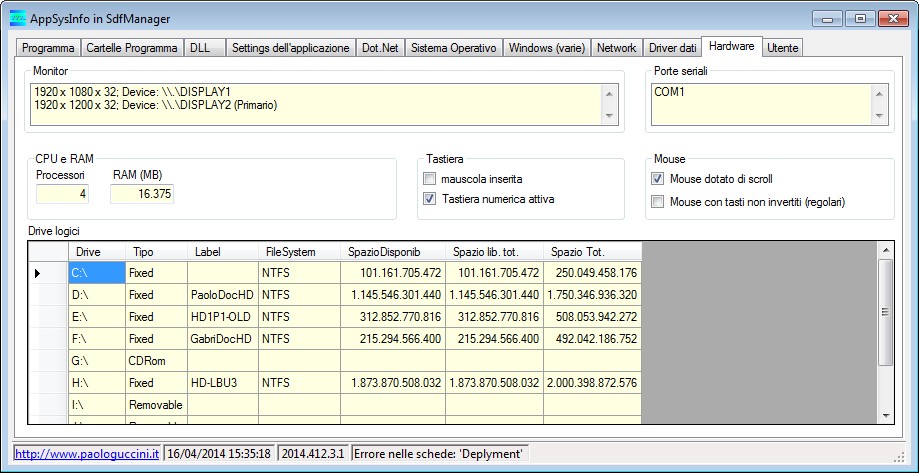Viewport: 919px width, 473px height.
Task: Toggle Tastiera numerica attiva checkbox
Action: pyautogui.click(x=430, y=199)
